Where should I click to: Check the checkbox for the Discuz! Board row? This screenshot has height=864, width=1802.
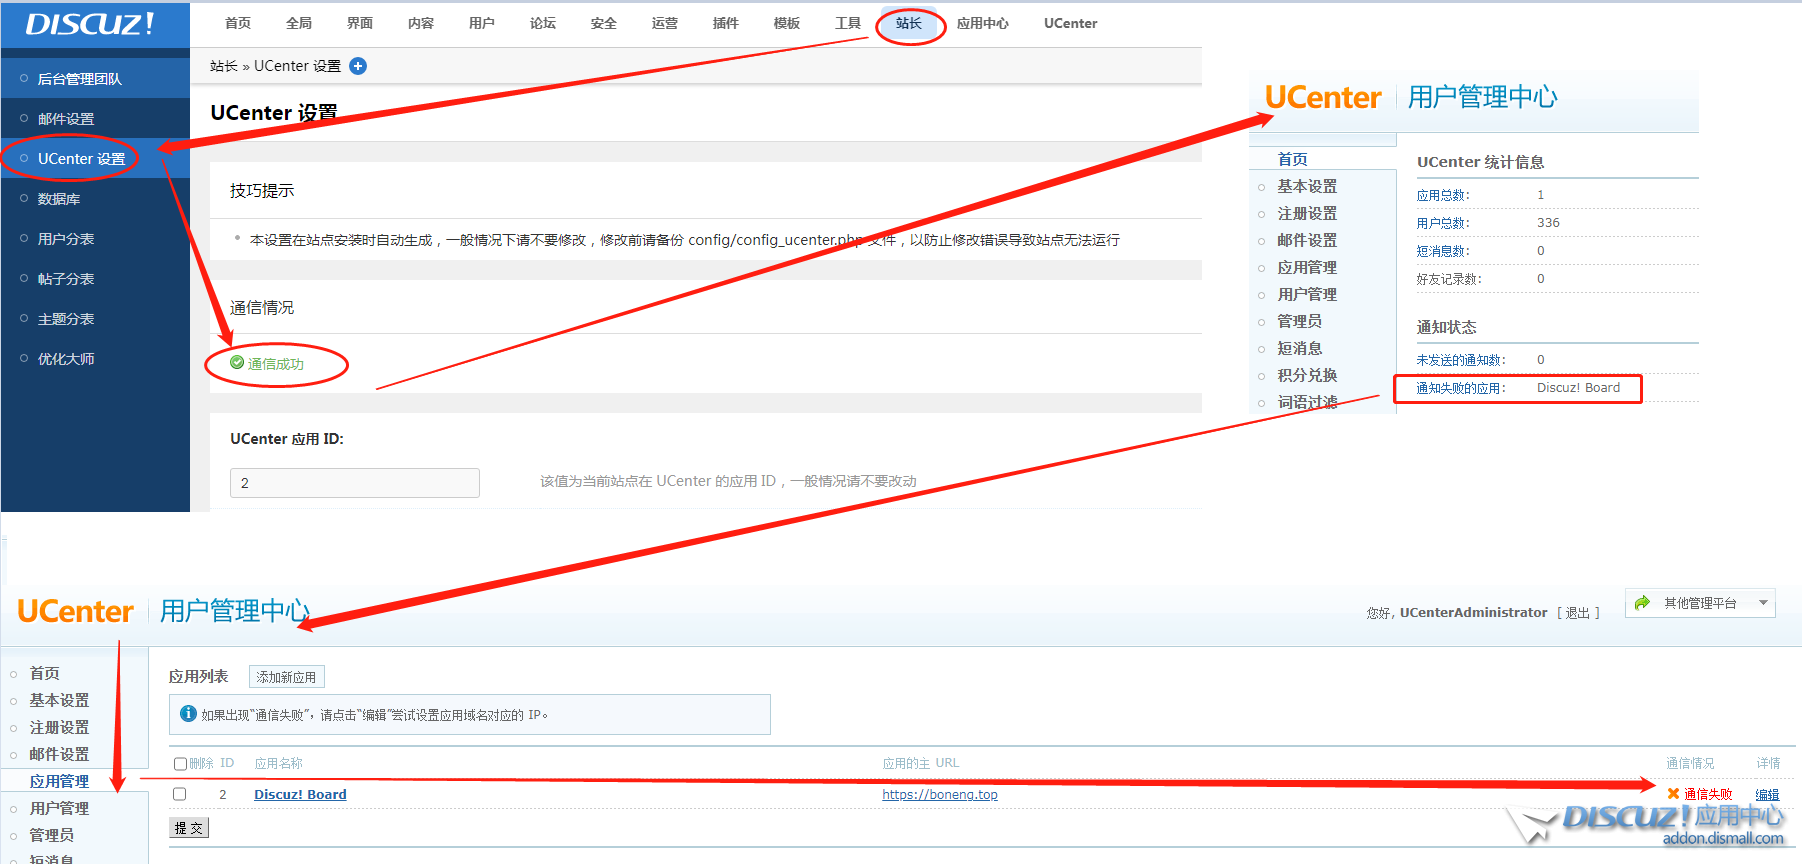pos(180,794)
